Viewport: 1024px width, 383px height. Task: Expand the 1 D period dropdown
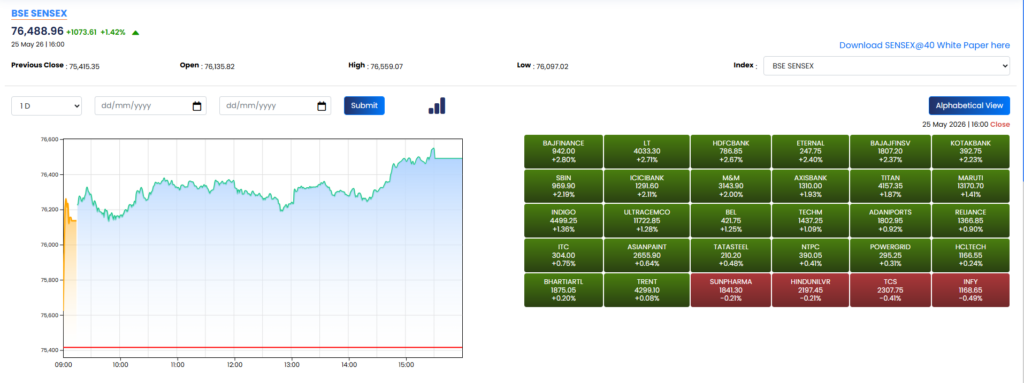point(46,106)
